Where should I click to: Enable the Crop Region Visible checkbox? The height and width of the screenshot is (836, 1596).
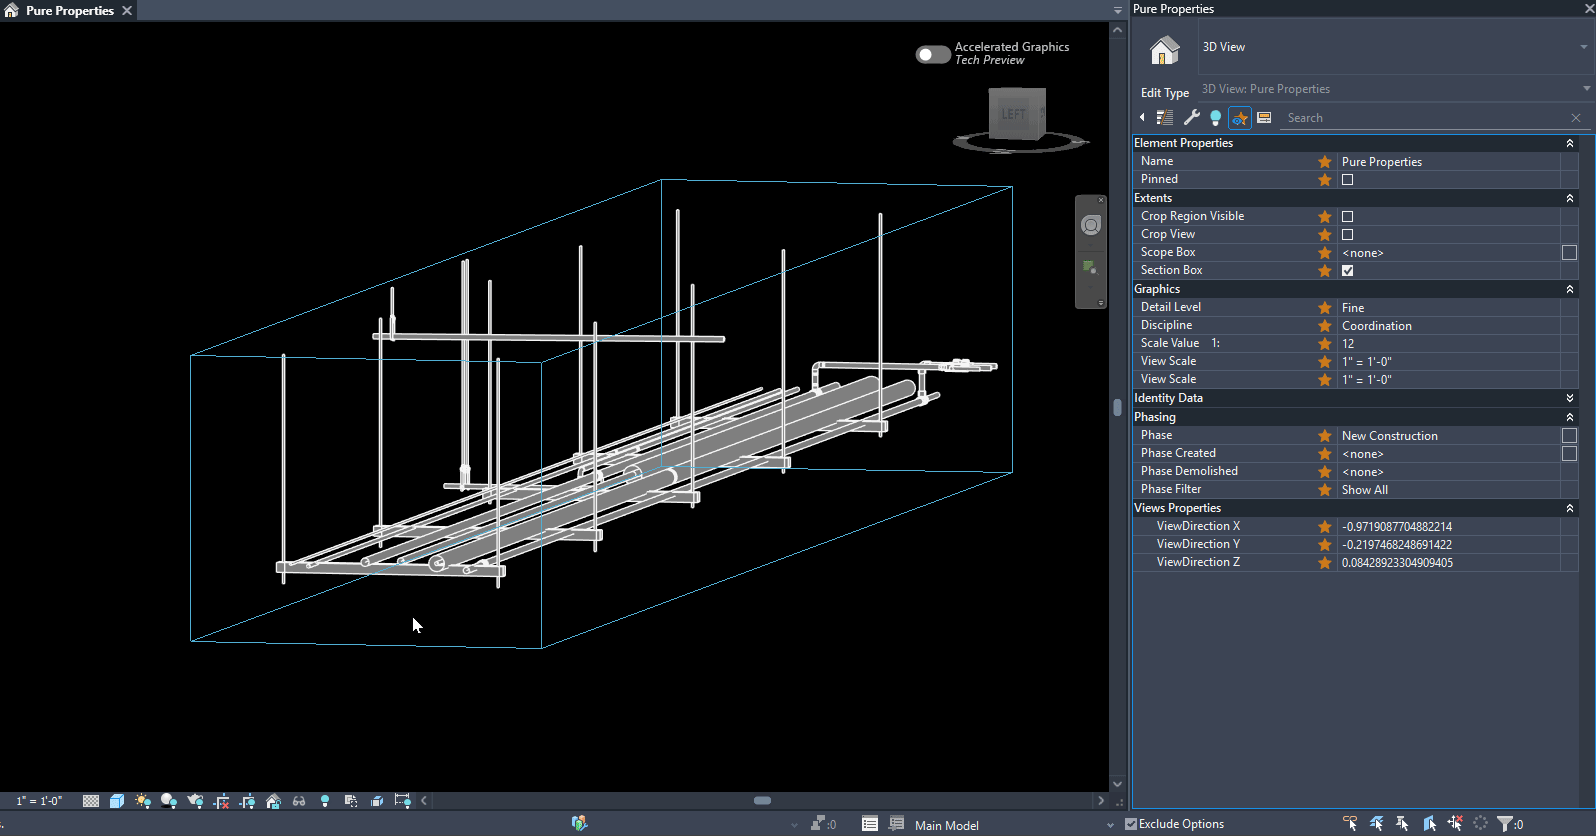(1347, 217)
